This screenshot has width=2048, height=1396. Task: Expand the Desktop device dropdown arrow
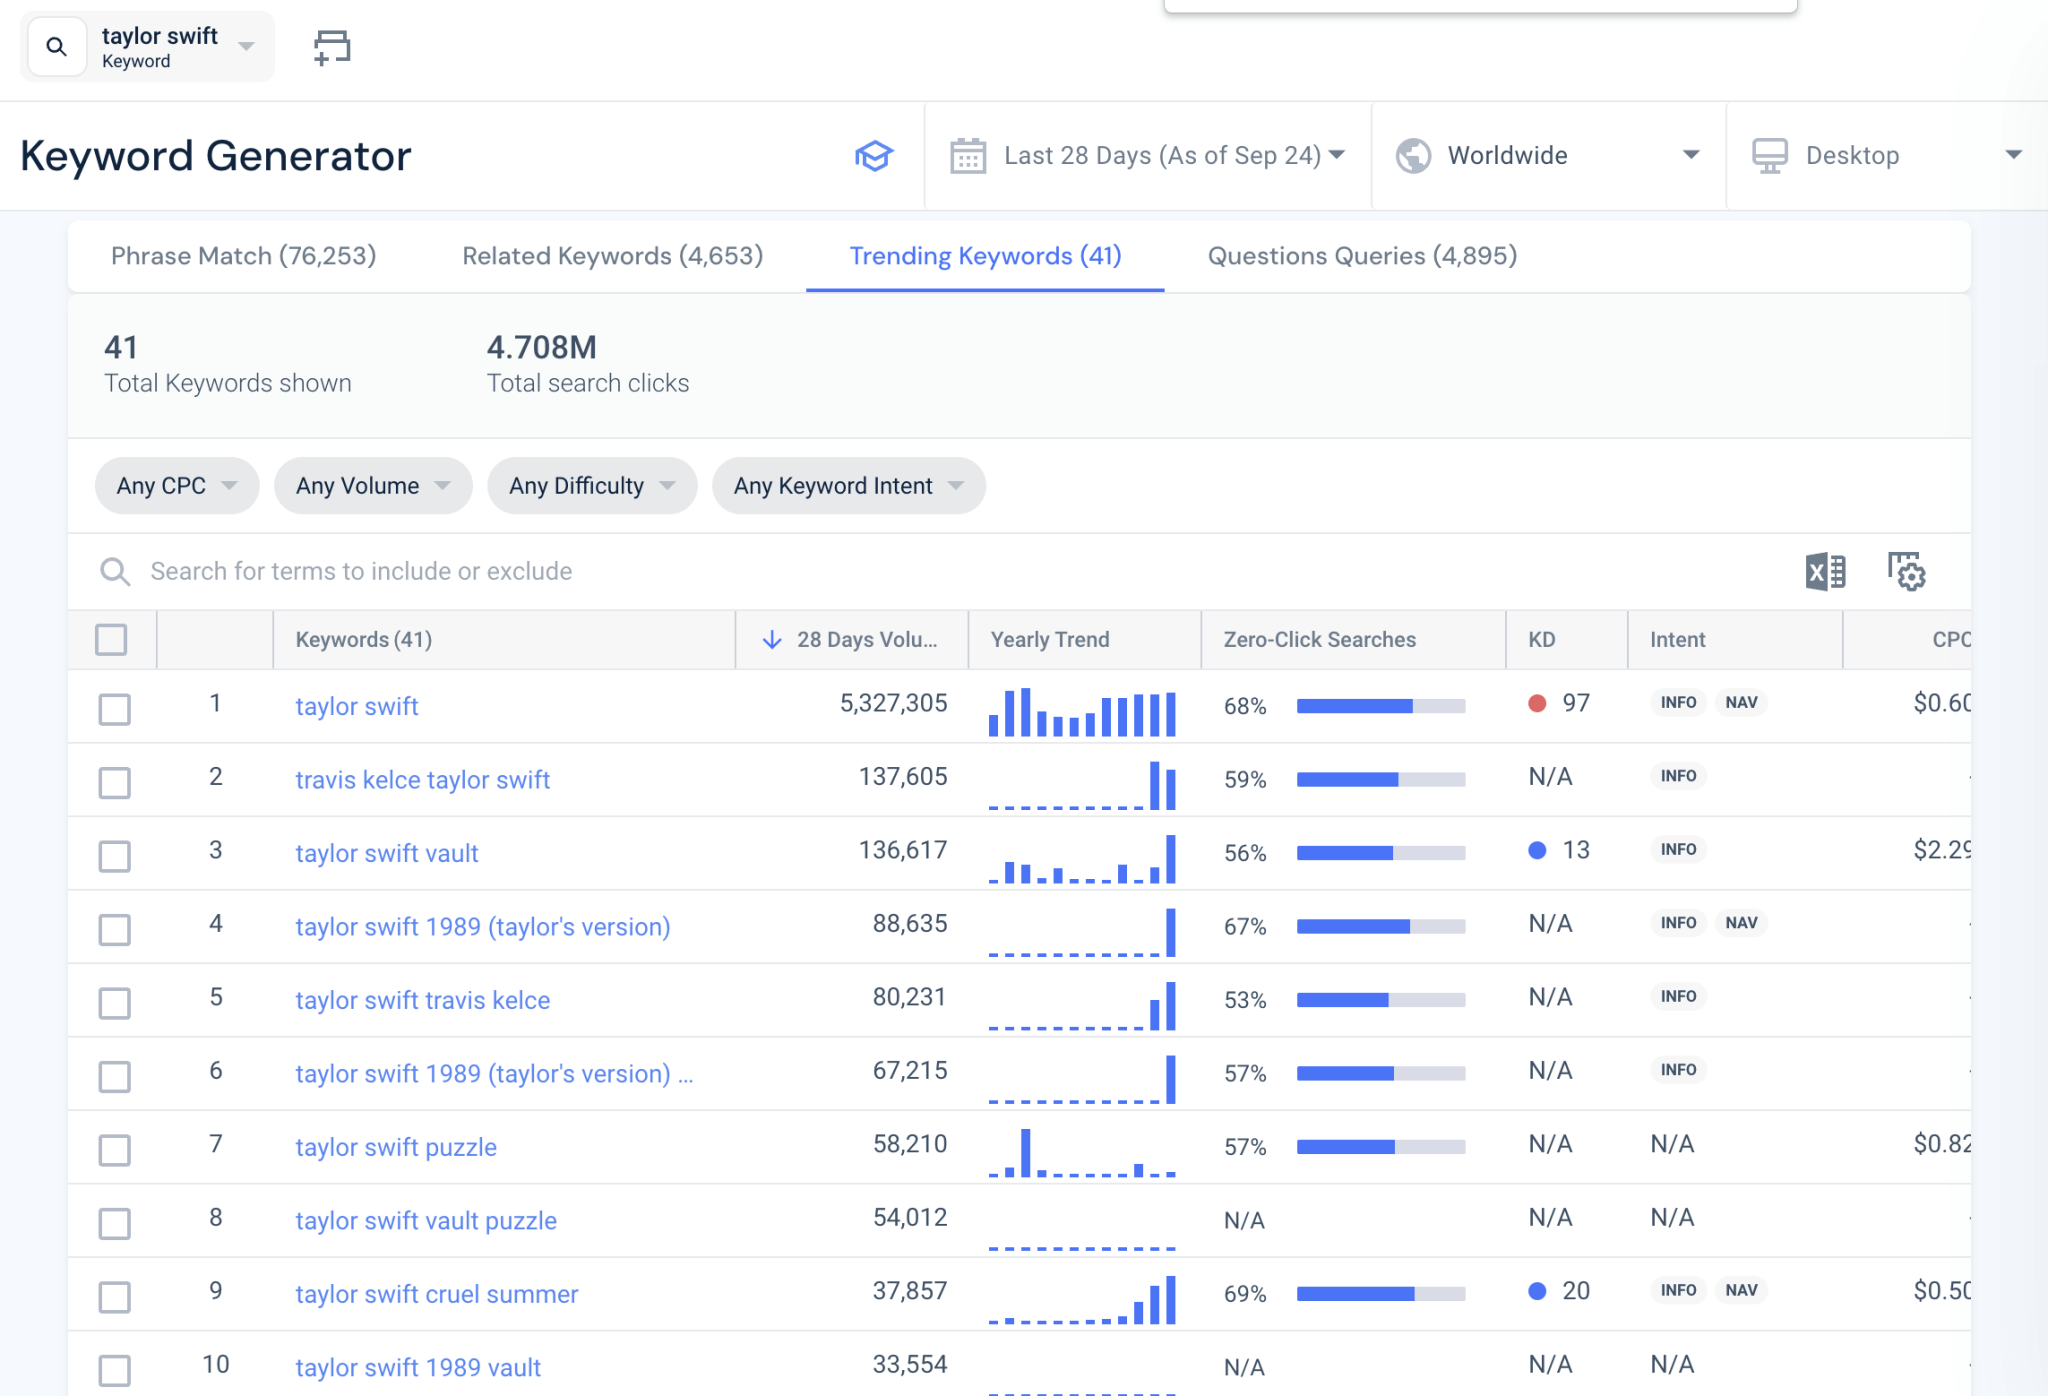coord(2014,155)
